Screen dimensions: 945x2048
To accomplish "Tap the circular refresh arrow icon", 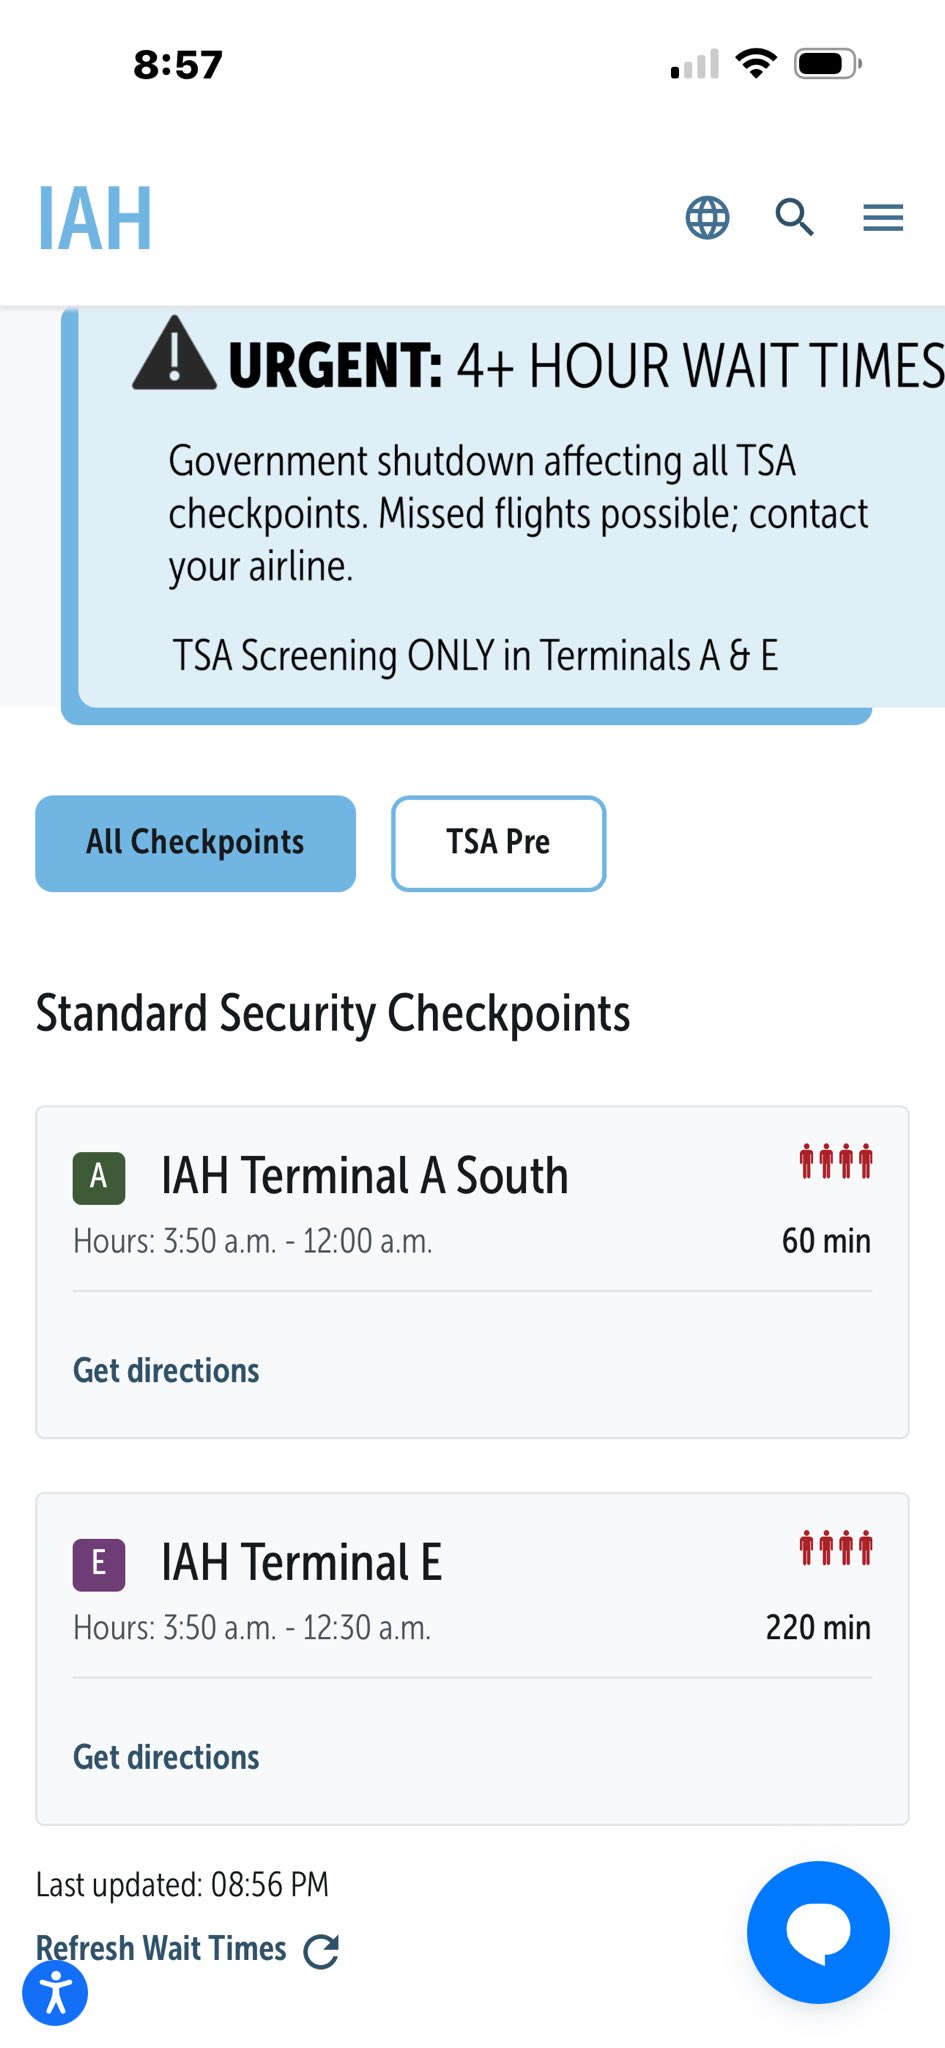I will [321, 1951].
